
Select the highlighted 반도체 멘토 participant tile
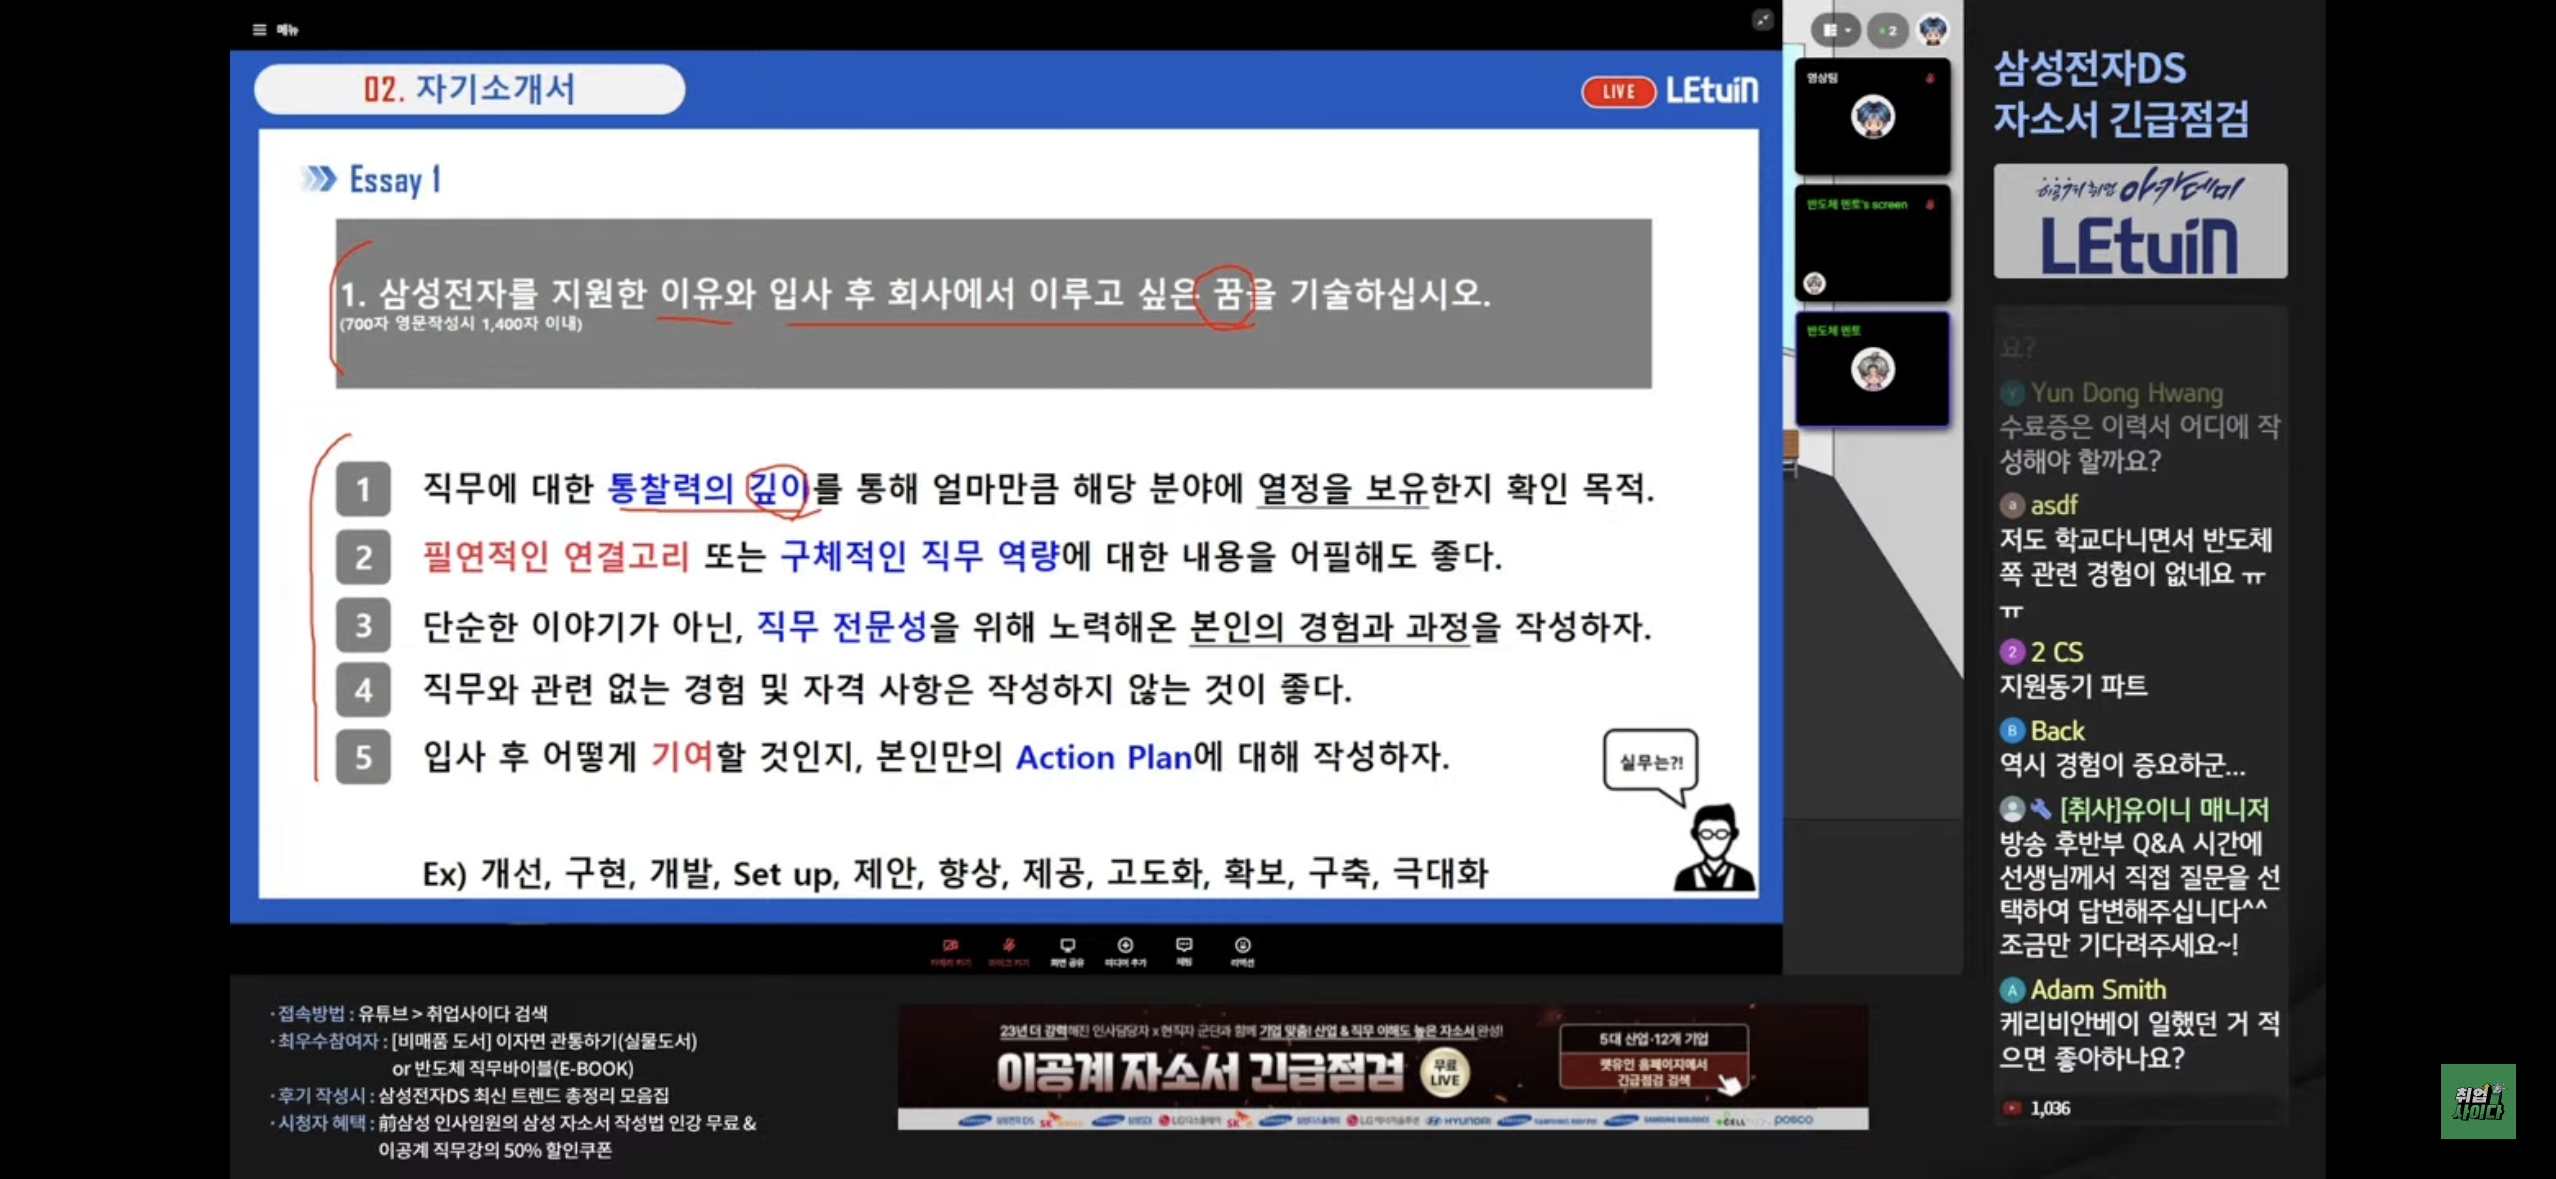[x=1872, y=369]
